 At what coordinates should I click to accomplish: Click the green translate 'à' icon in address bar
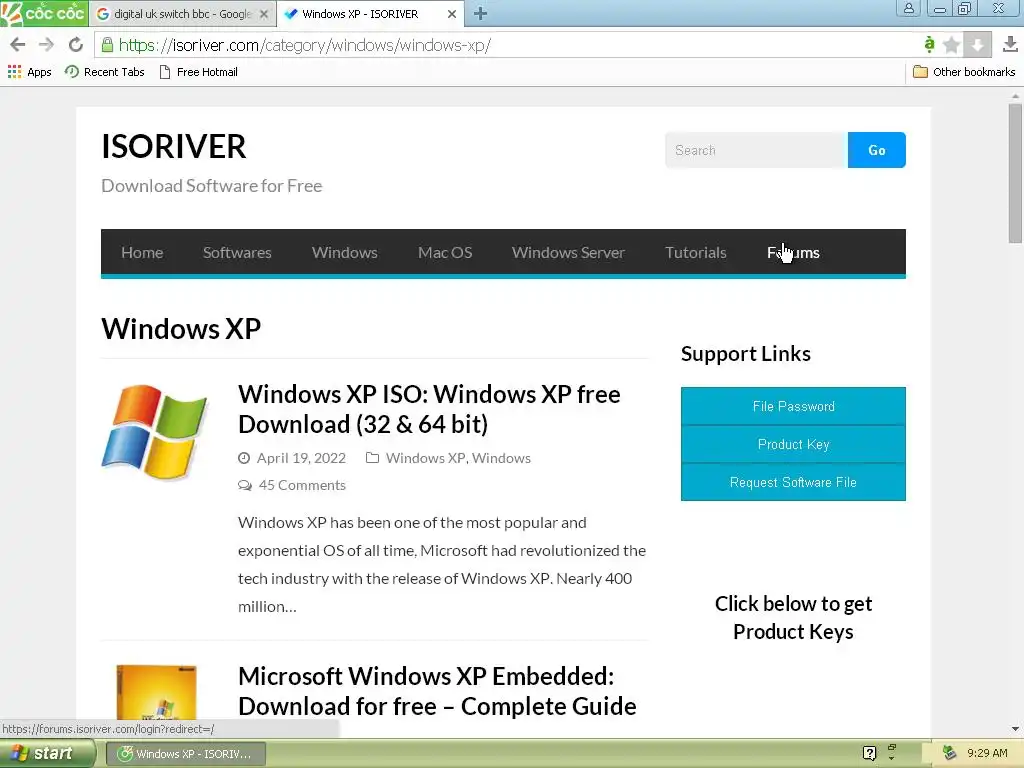929,44
